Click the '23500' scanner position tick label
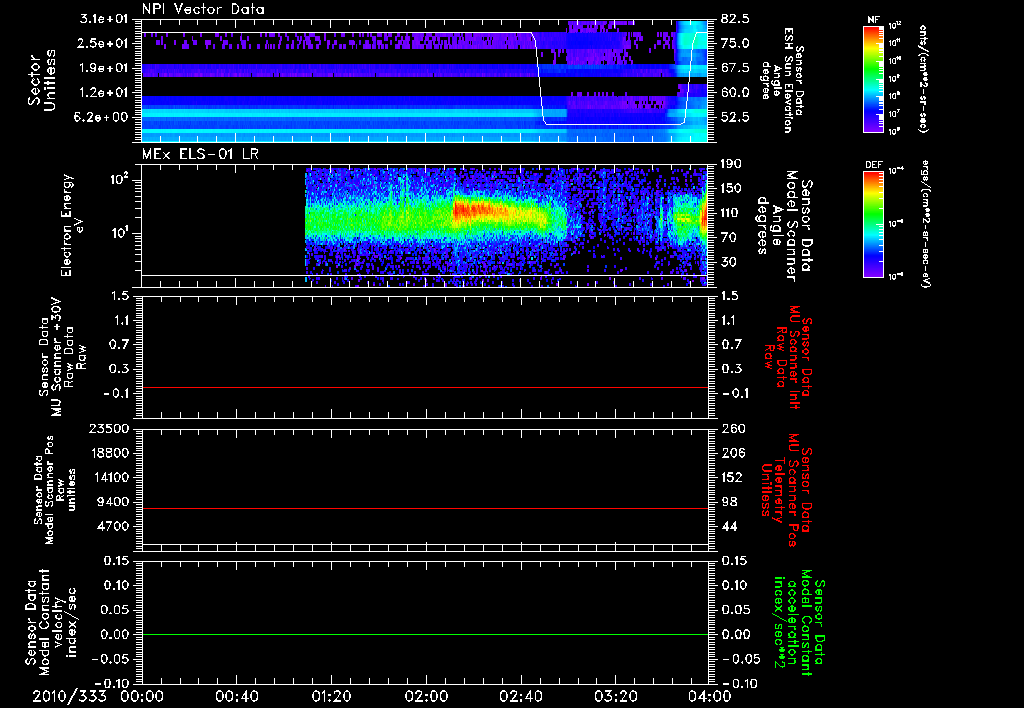Image resolution: width=1024 pixels, height=708 pixels. pyautogui.click(x=108, y=428)
